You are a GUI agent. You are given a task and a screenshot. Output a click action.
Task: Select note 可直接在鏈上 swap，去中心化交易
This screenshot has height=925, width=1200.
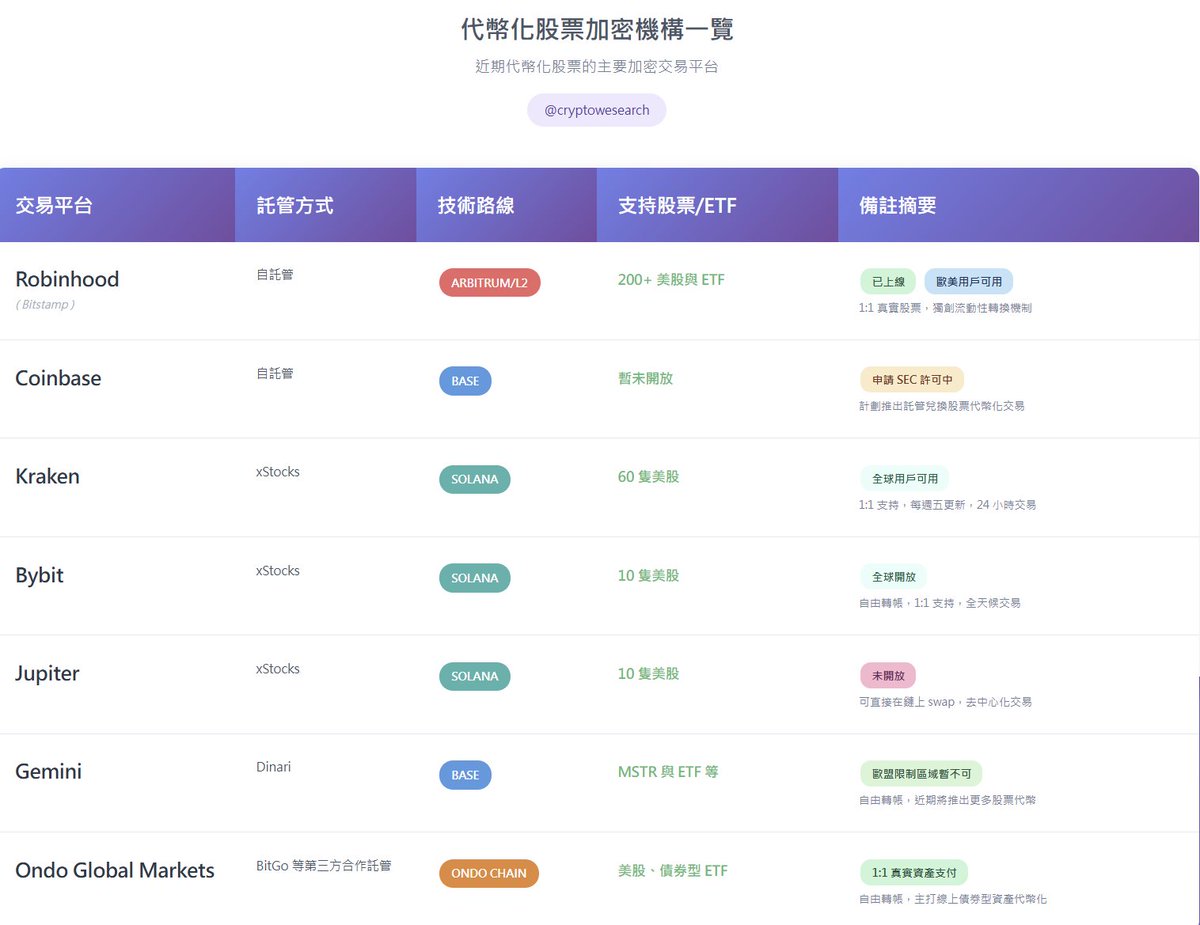coord(945,702)
